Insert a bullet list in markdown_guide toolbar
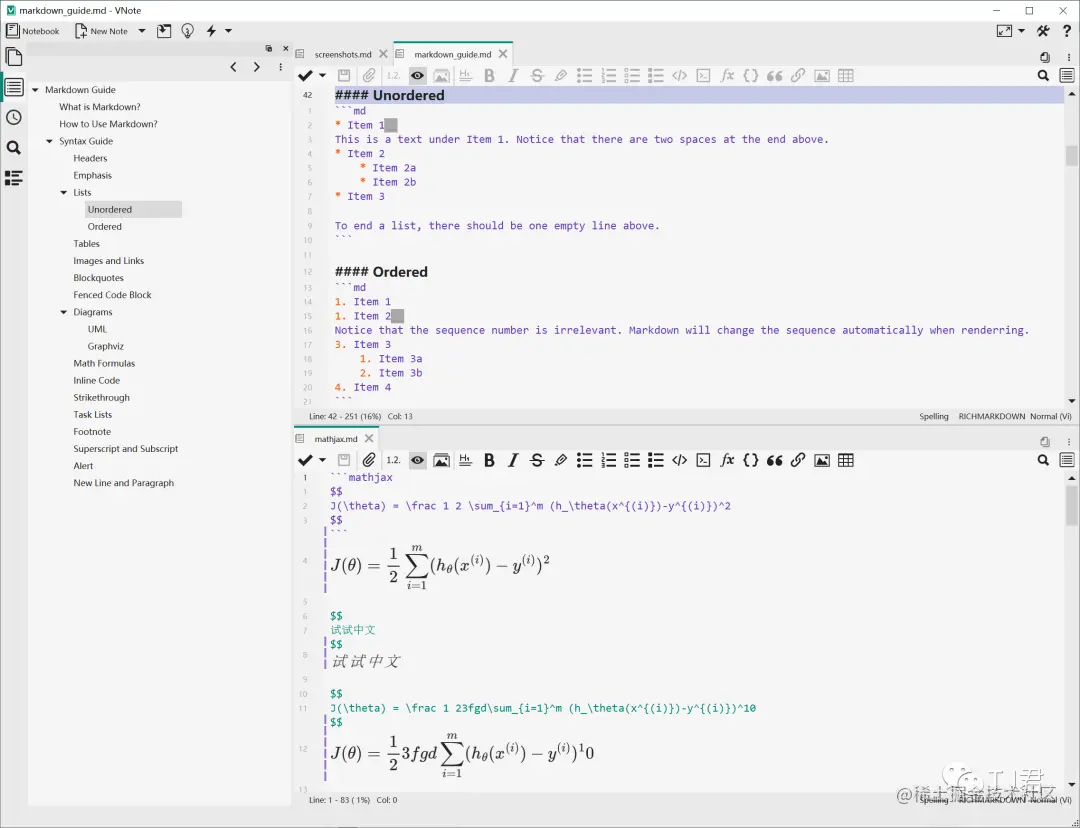 tap(584, 76)
